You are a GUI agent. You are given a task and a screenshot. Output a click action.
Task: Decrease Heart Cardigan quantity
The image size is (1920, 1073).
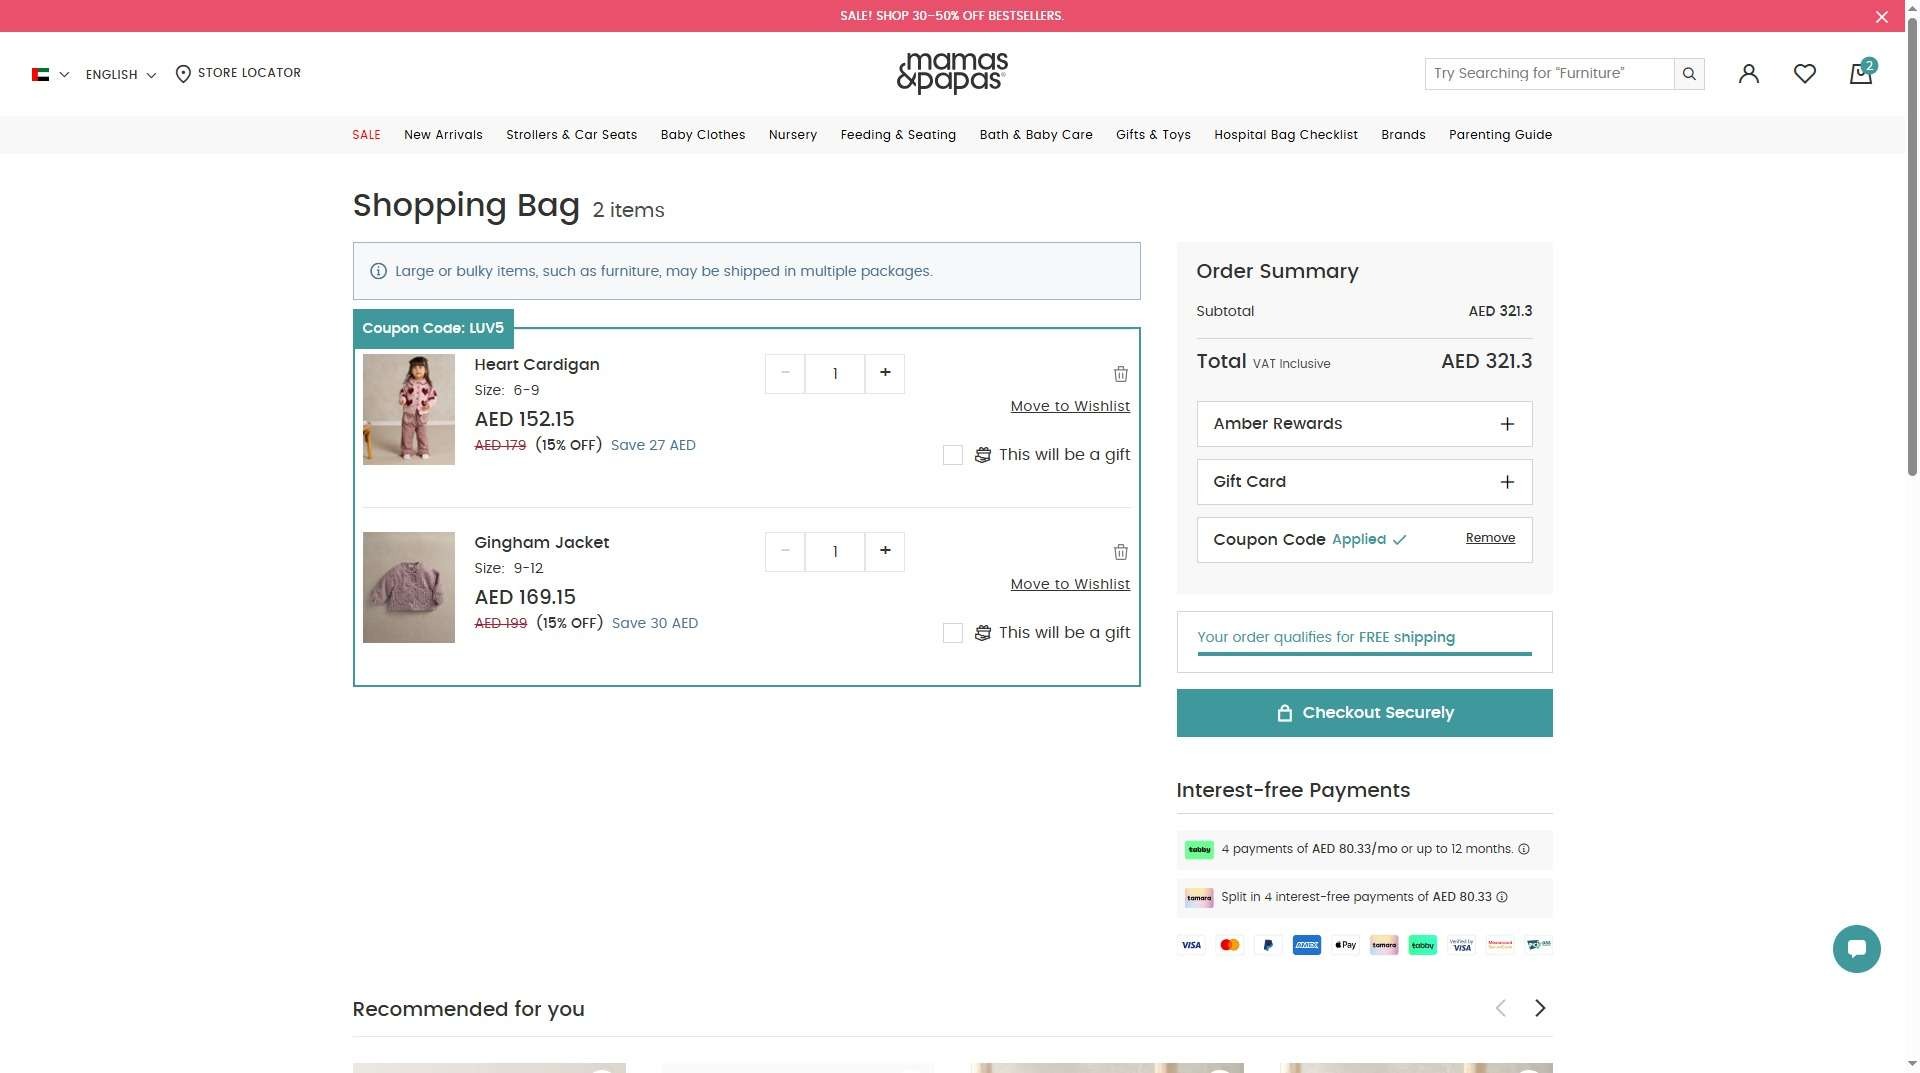coord(785,373)
